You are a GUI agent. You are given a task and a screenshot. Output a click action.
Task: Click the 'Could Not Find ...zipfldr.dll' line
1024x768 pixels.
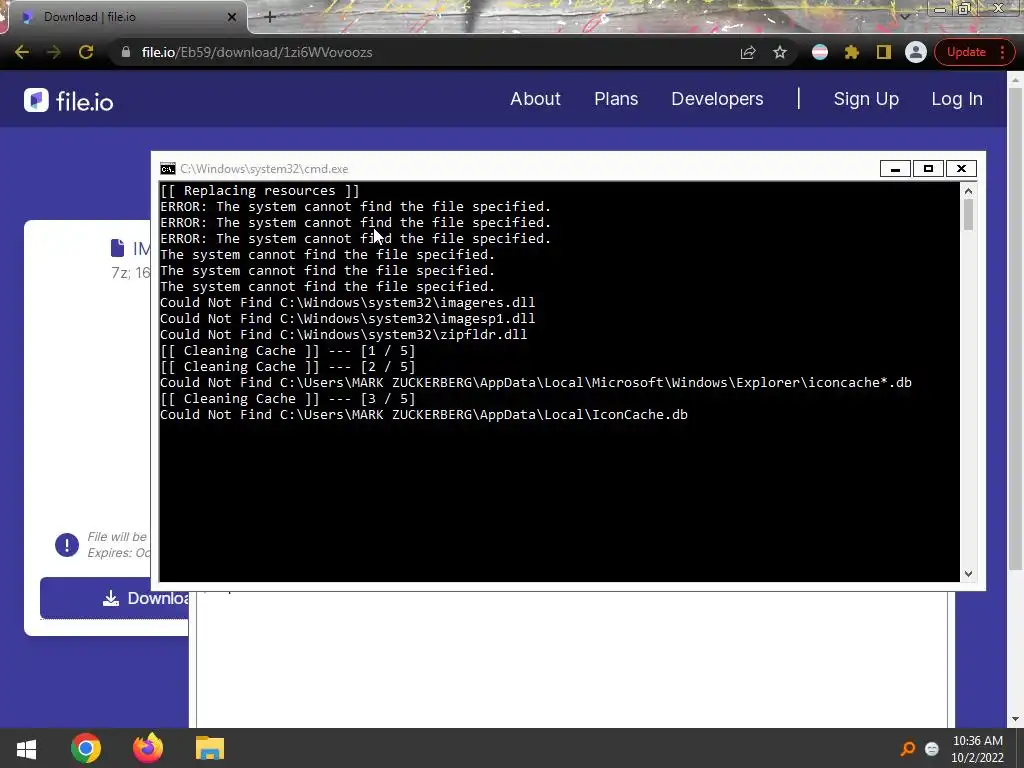(x=344, y=334)
